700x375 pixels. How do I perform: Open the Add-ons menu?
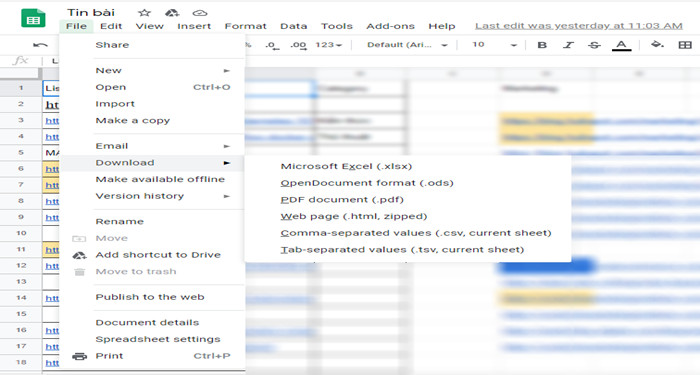(391, 26)
